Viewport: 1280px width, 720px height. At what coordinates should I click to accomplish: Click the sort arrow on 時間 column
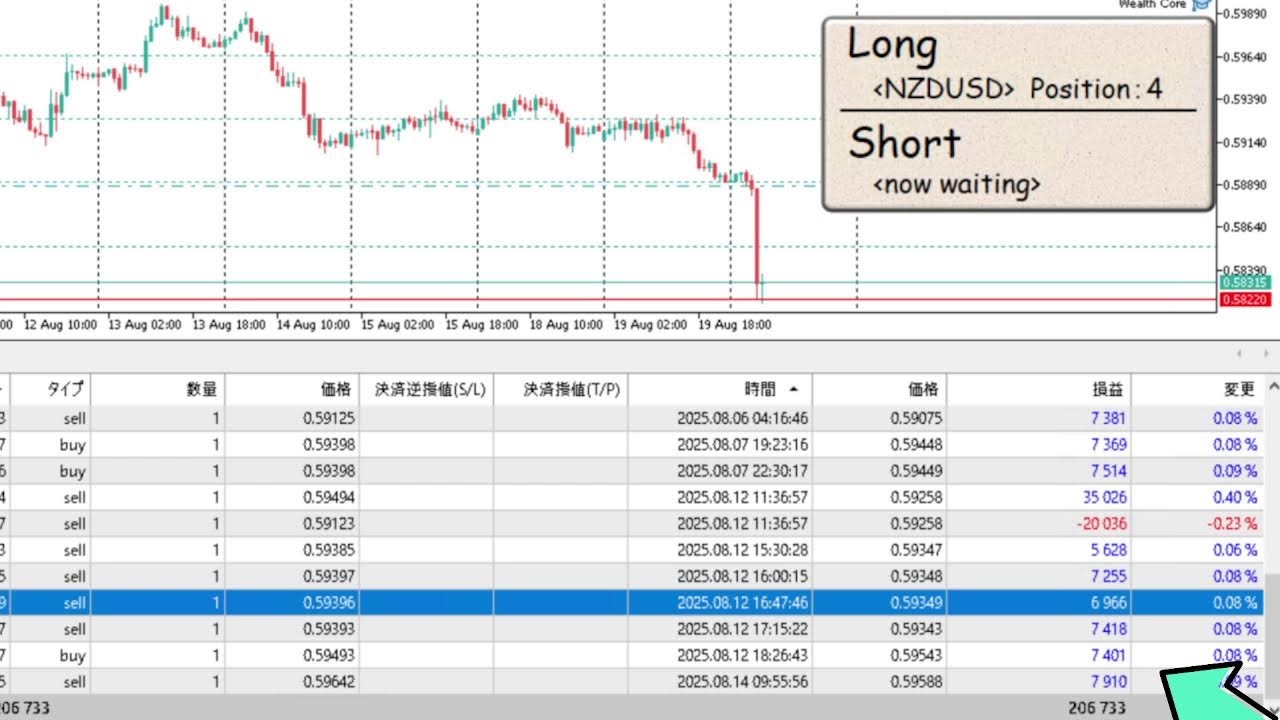(794, 389)
